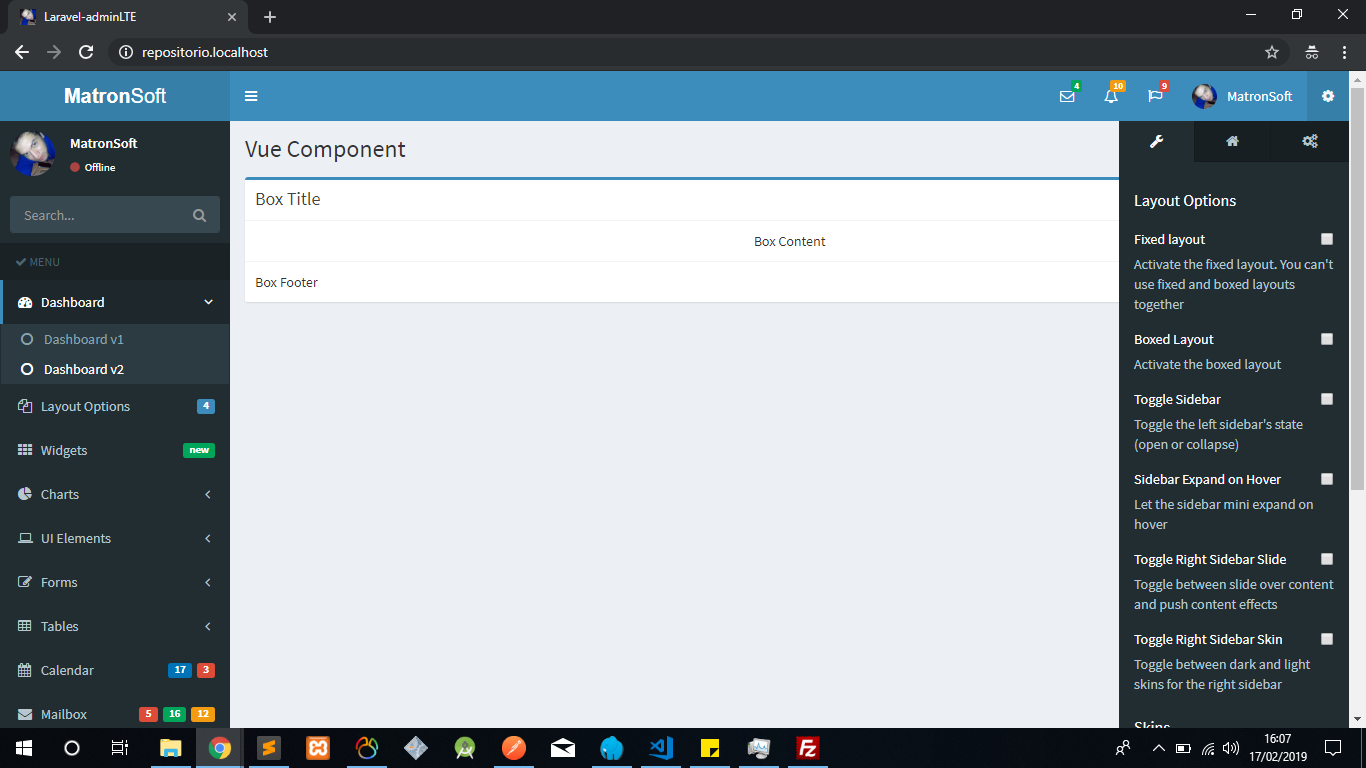Open Dashboard v1 menu item

pos(115,339)
